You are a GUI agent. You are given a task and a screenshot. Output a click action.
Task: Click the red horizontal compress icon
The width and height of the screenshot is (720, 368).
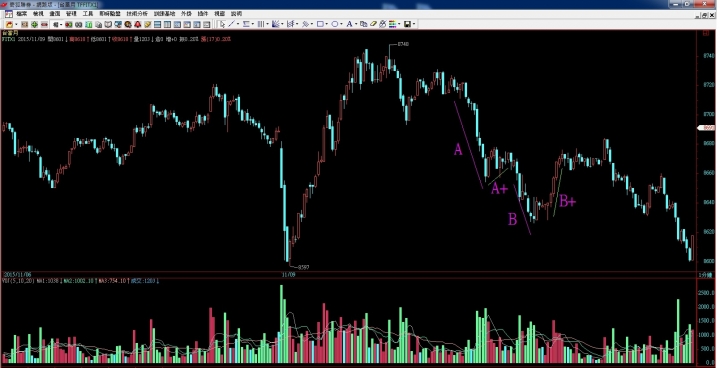tap(45, 24)
